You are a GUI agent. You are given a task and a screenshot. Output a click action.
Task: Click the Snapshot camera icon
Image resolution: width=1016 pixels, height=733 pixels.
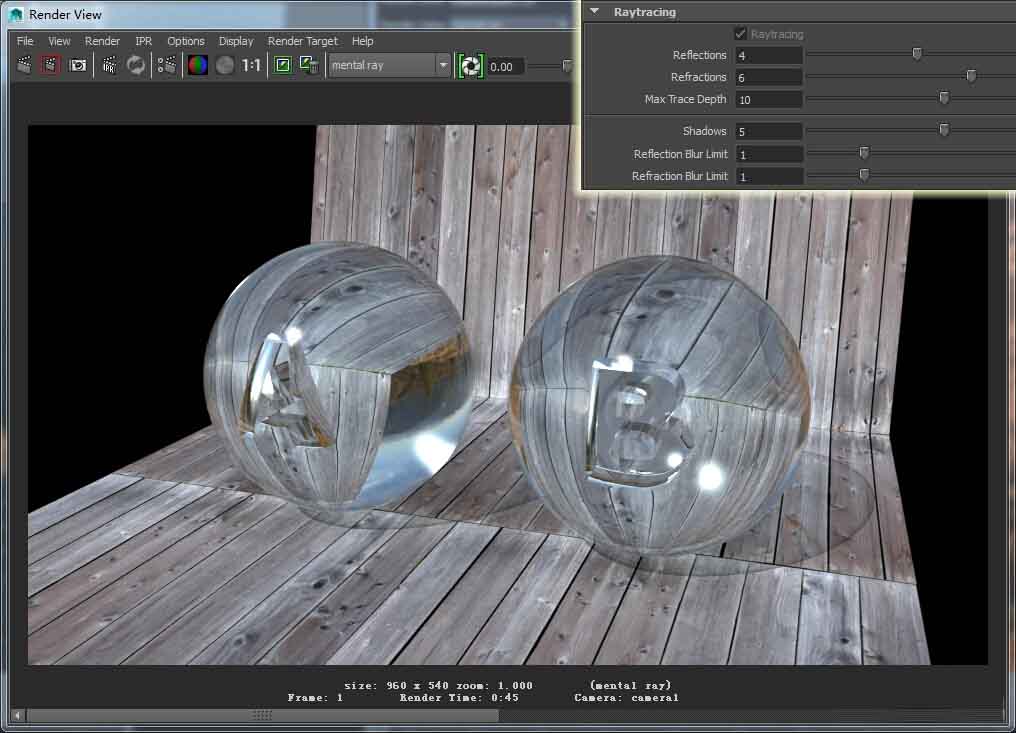[78, 65]
